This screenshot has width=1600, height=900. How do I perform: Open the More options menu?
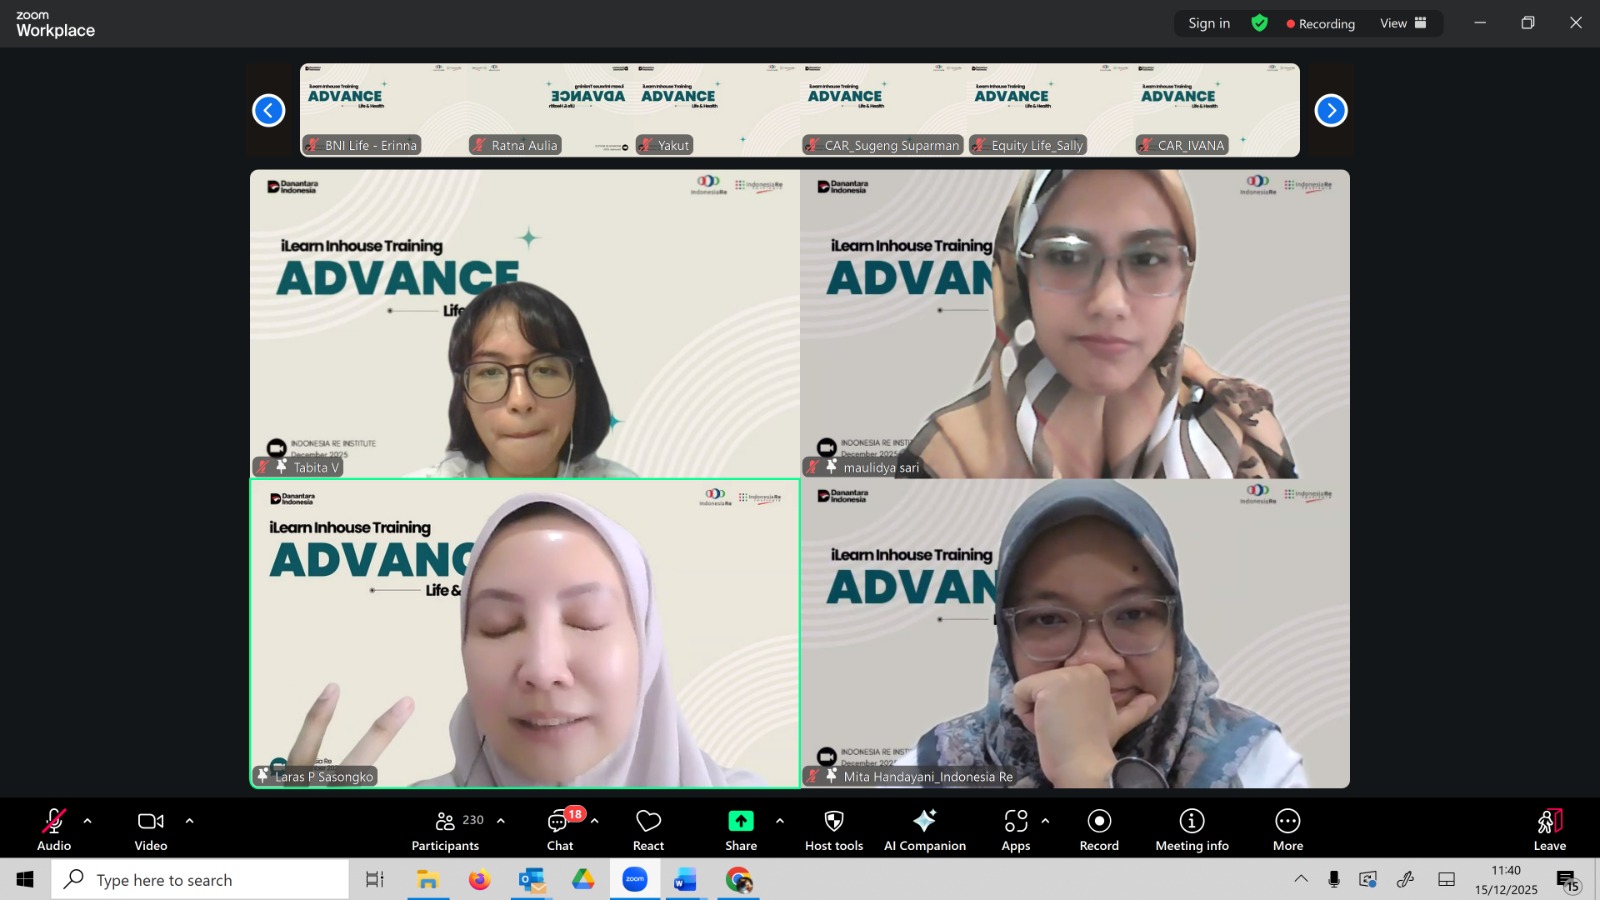[x=1287, y=830]
